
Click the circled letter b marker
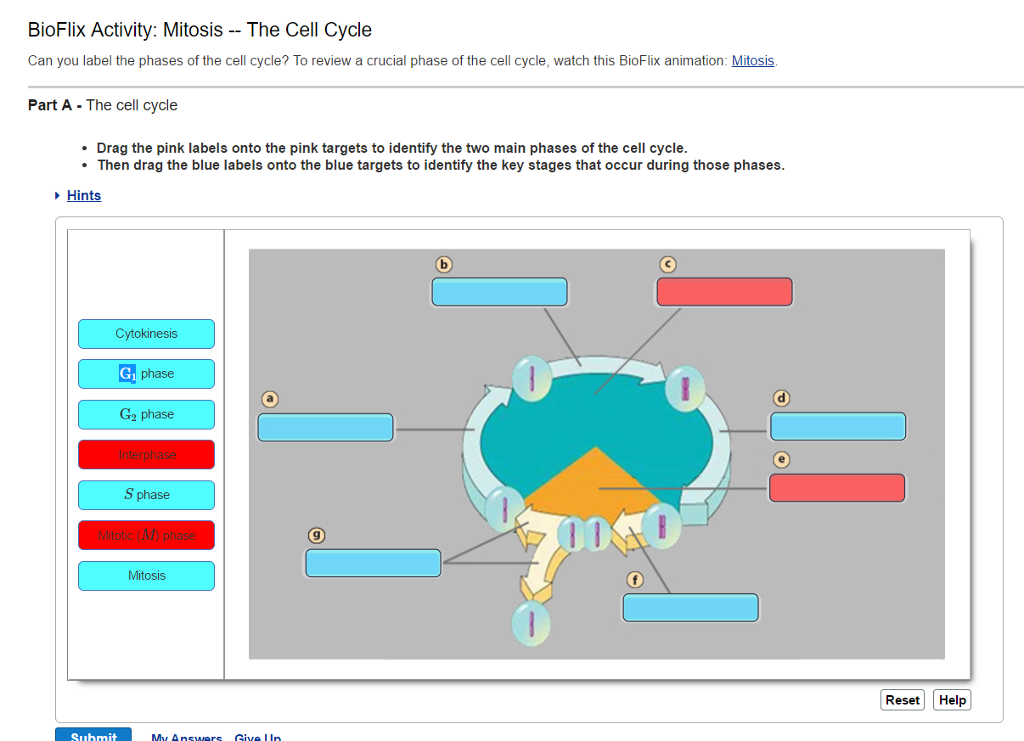coord(444,264)
